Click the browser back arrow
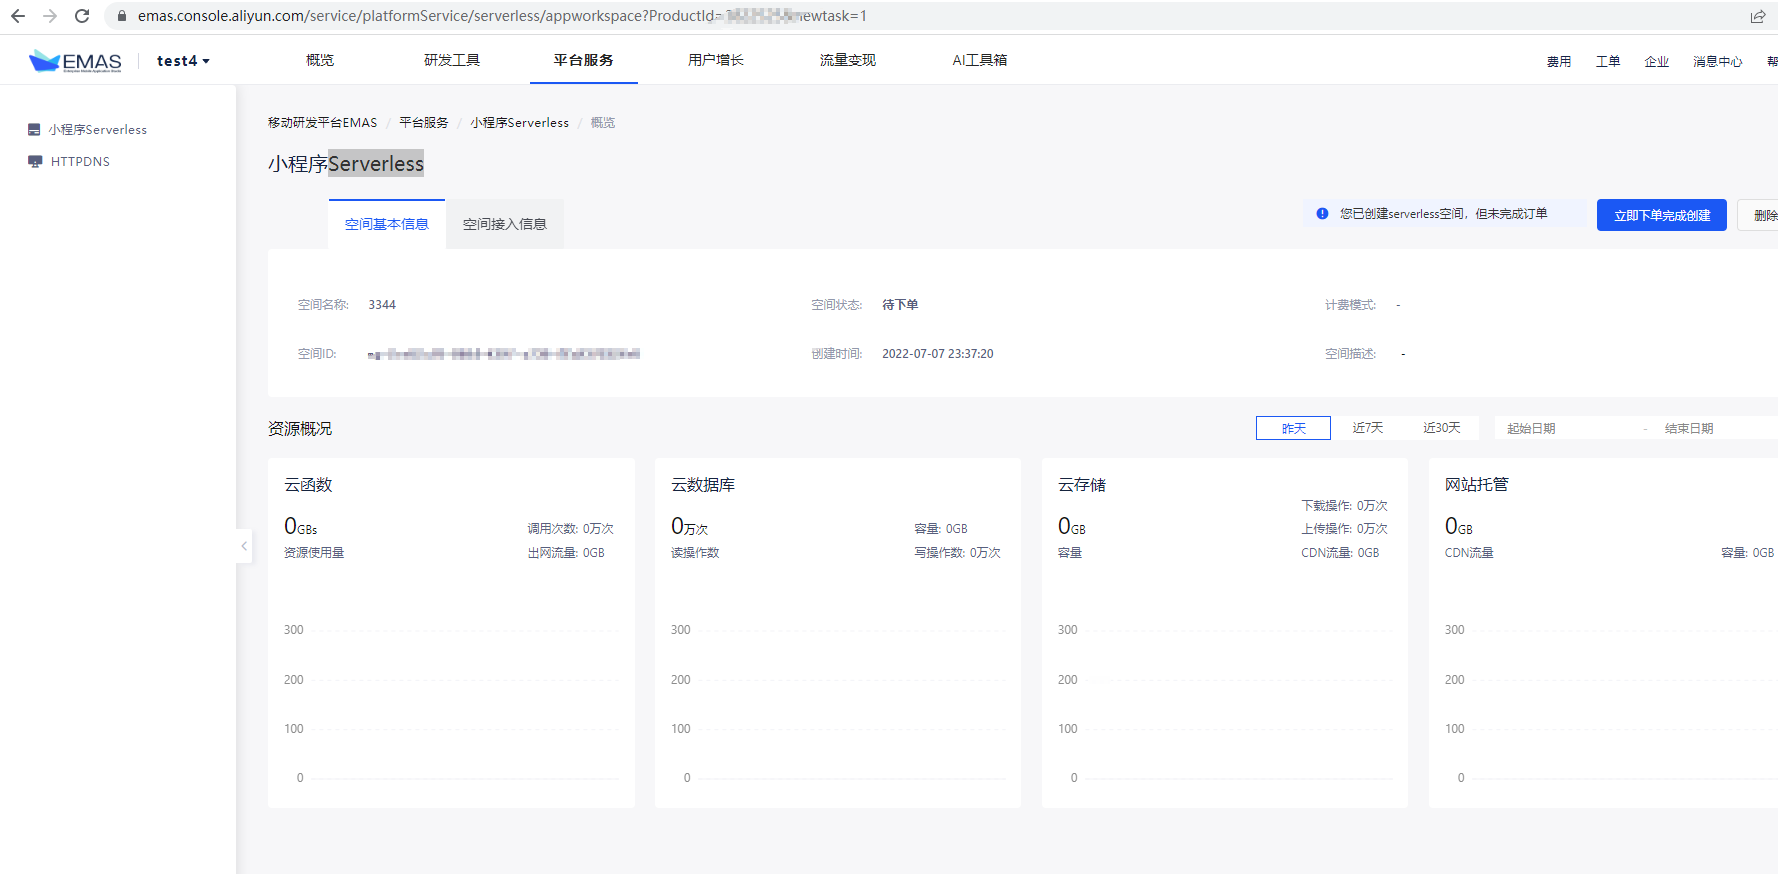Viewport: 1778px width, 874px height. point(18,16)
